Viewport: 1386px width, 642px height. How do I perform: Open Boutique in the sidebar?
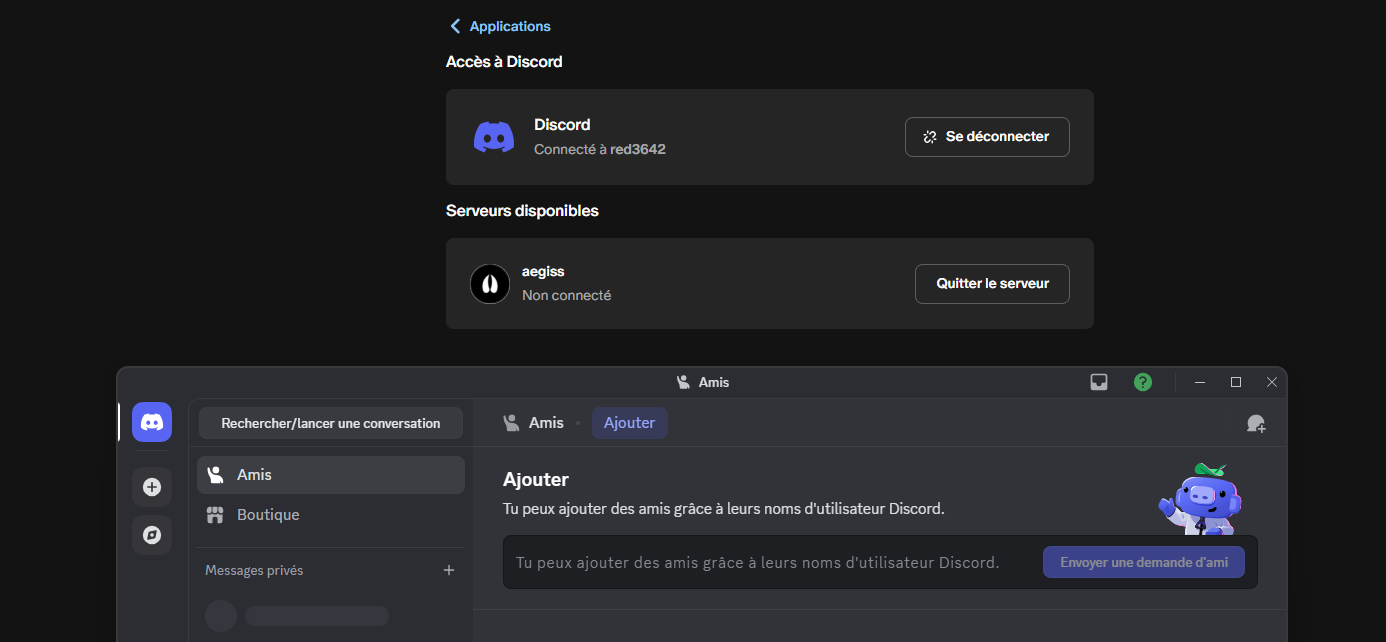point(331,515)
